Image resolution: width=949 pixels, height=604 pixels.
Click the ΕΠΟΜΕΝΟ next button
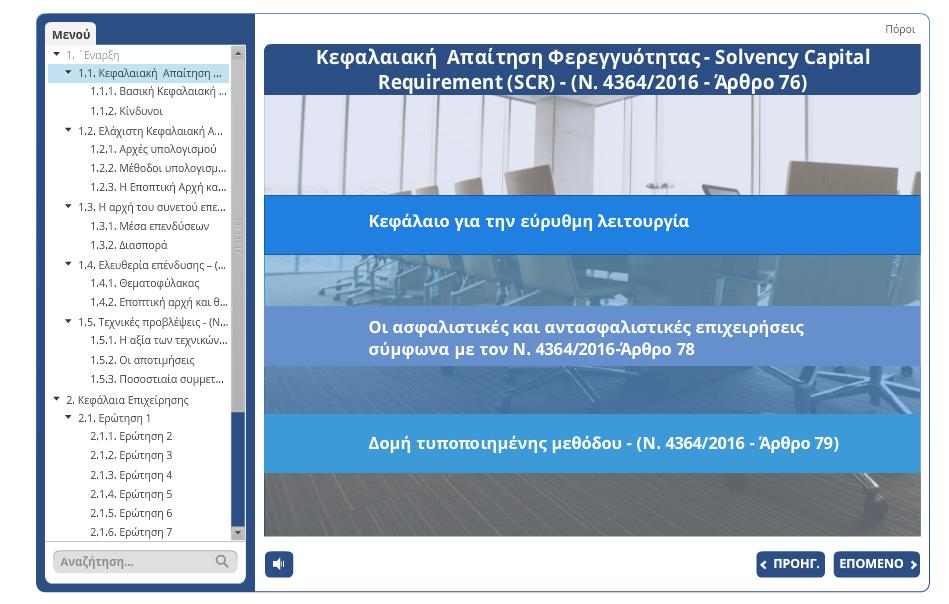[x=876, y=564]
